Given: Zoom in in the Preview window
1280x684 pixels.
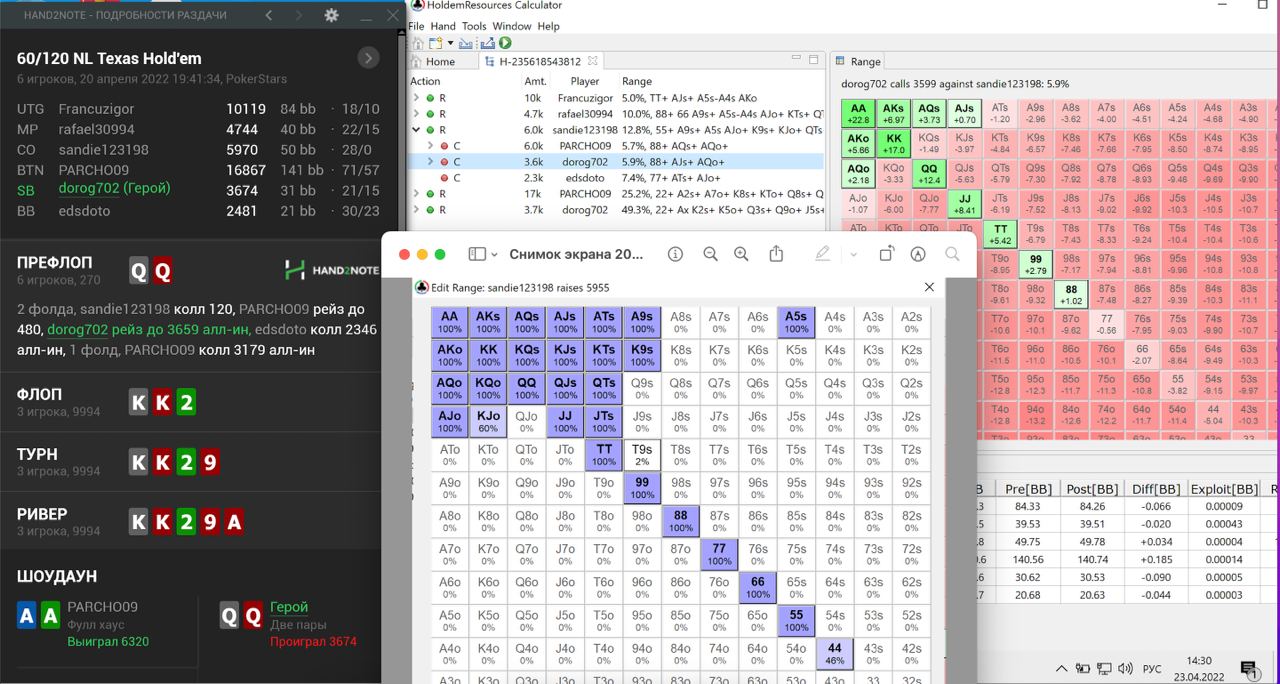Looking at the screenshot, I should tap(741, 254).
